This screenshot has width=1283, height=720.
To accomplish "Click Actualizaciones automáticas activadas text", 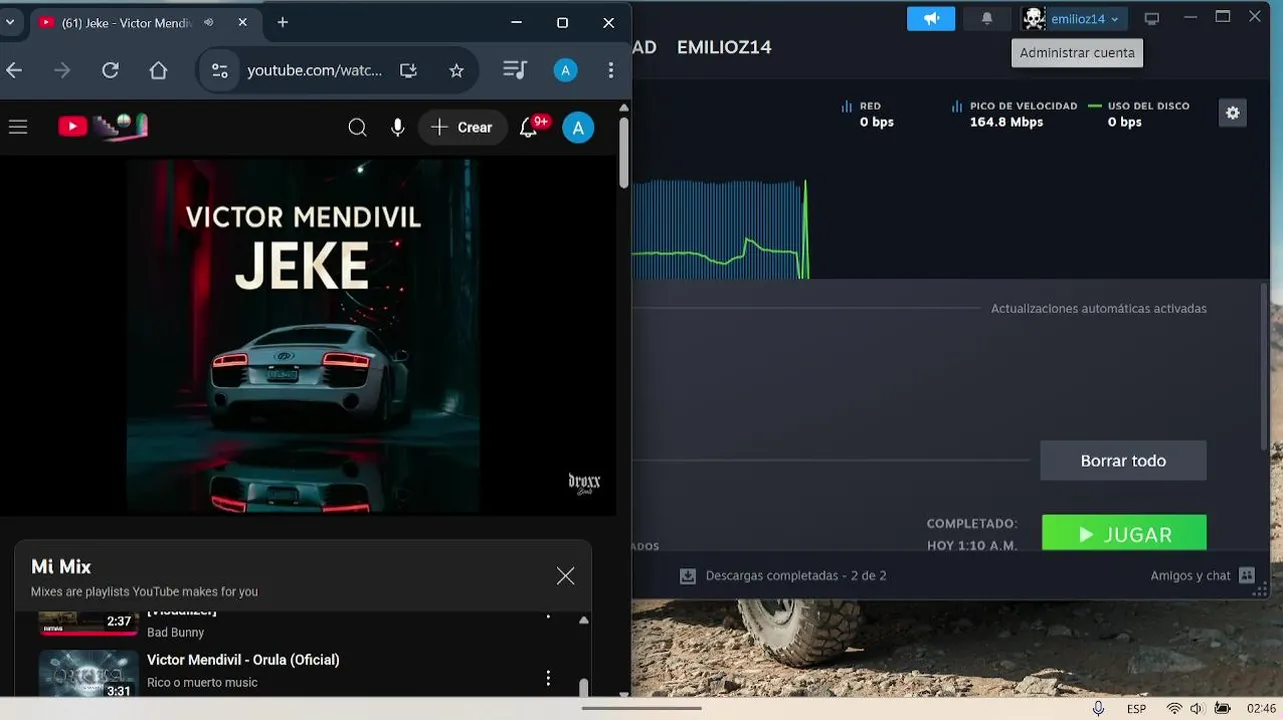I will coord(1099,309).
